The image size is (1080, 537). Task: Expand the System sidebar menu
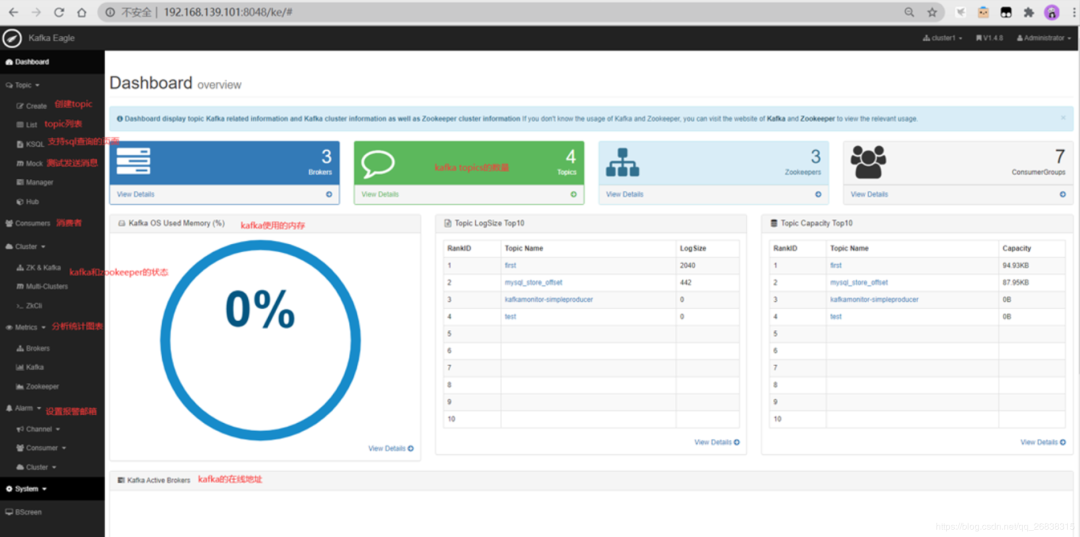25,489
